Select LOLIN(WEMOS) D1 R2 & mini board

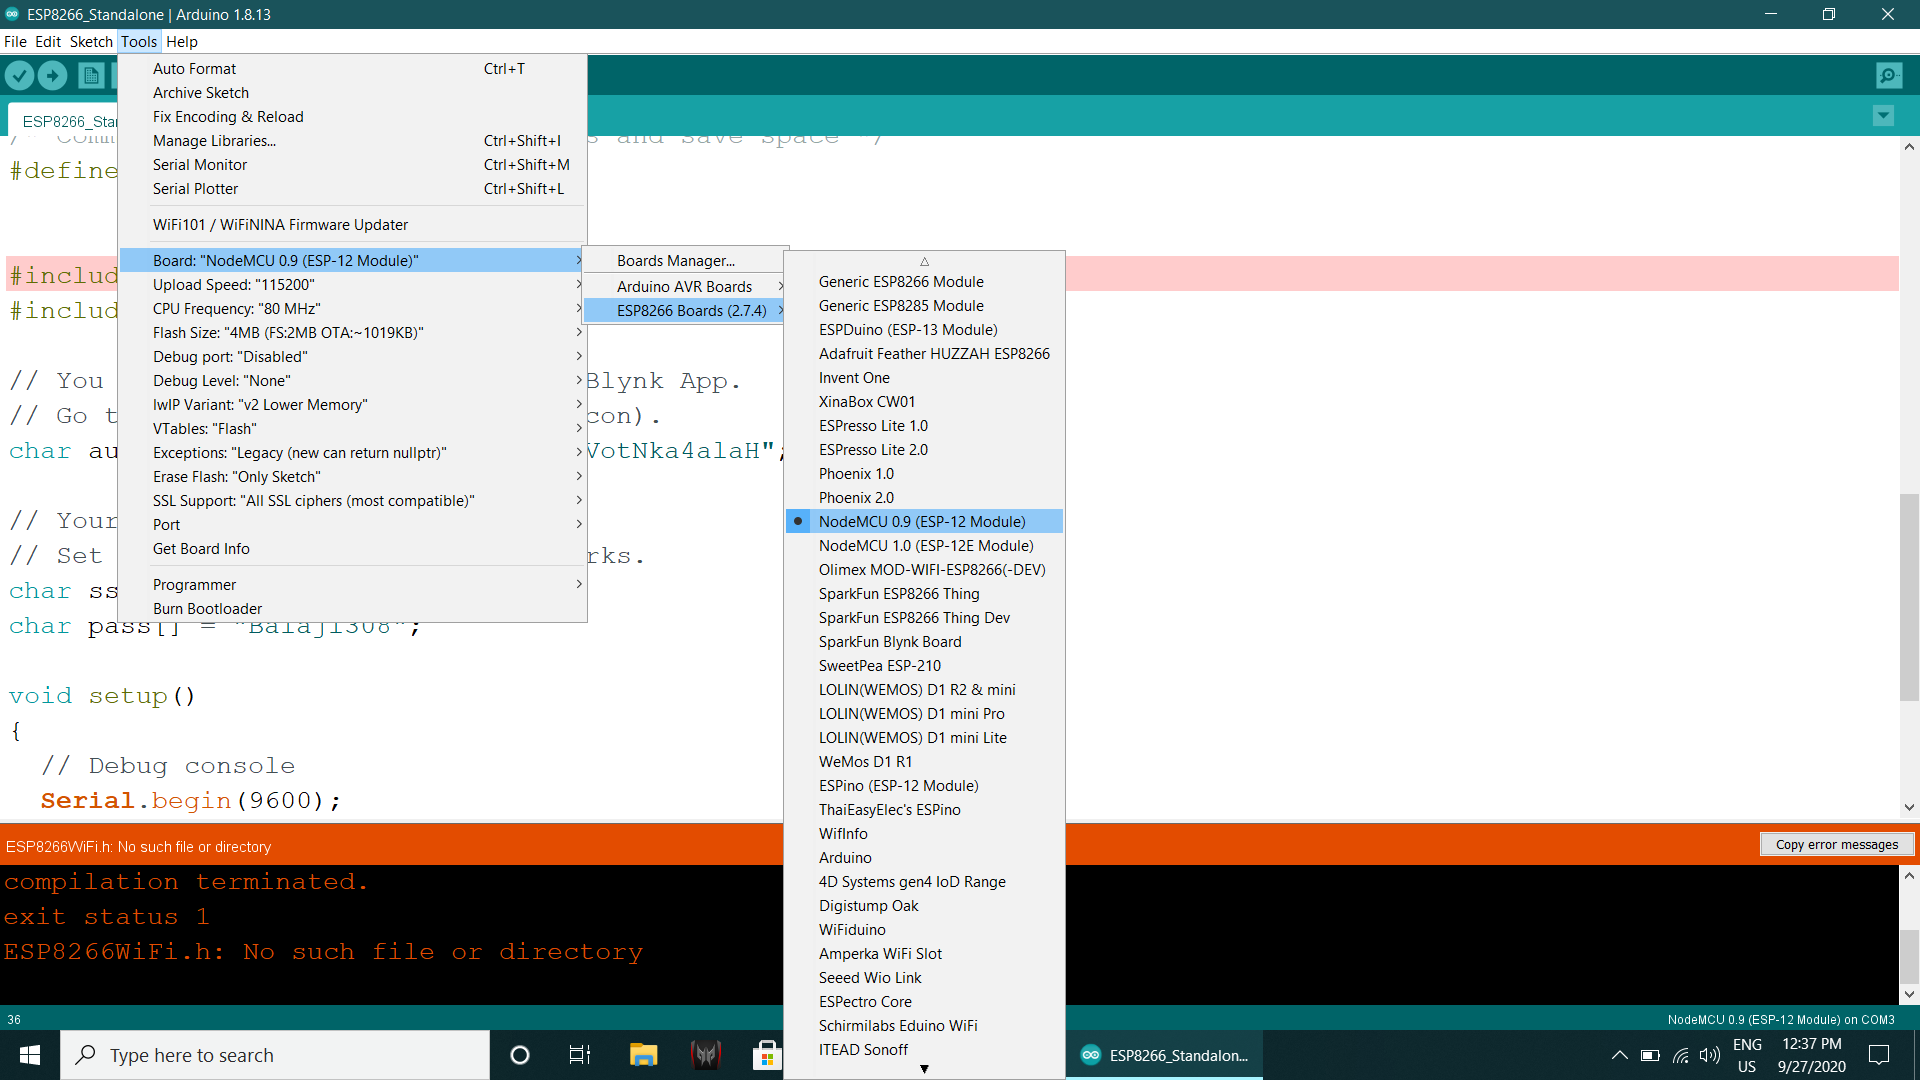924,690
